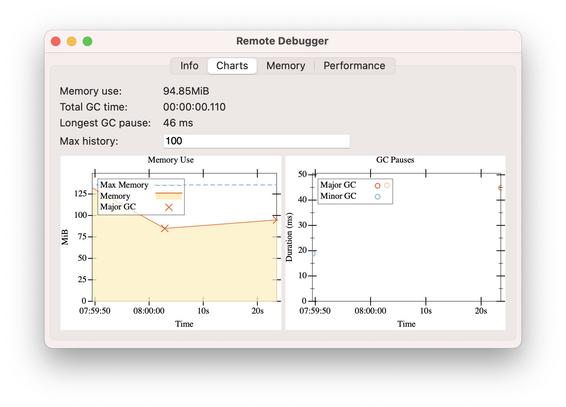Screen dimensions: 566x407
Task: Open the Memory tab
Action: pyautogui.click(x=286, y=66)
